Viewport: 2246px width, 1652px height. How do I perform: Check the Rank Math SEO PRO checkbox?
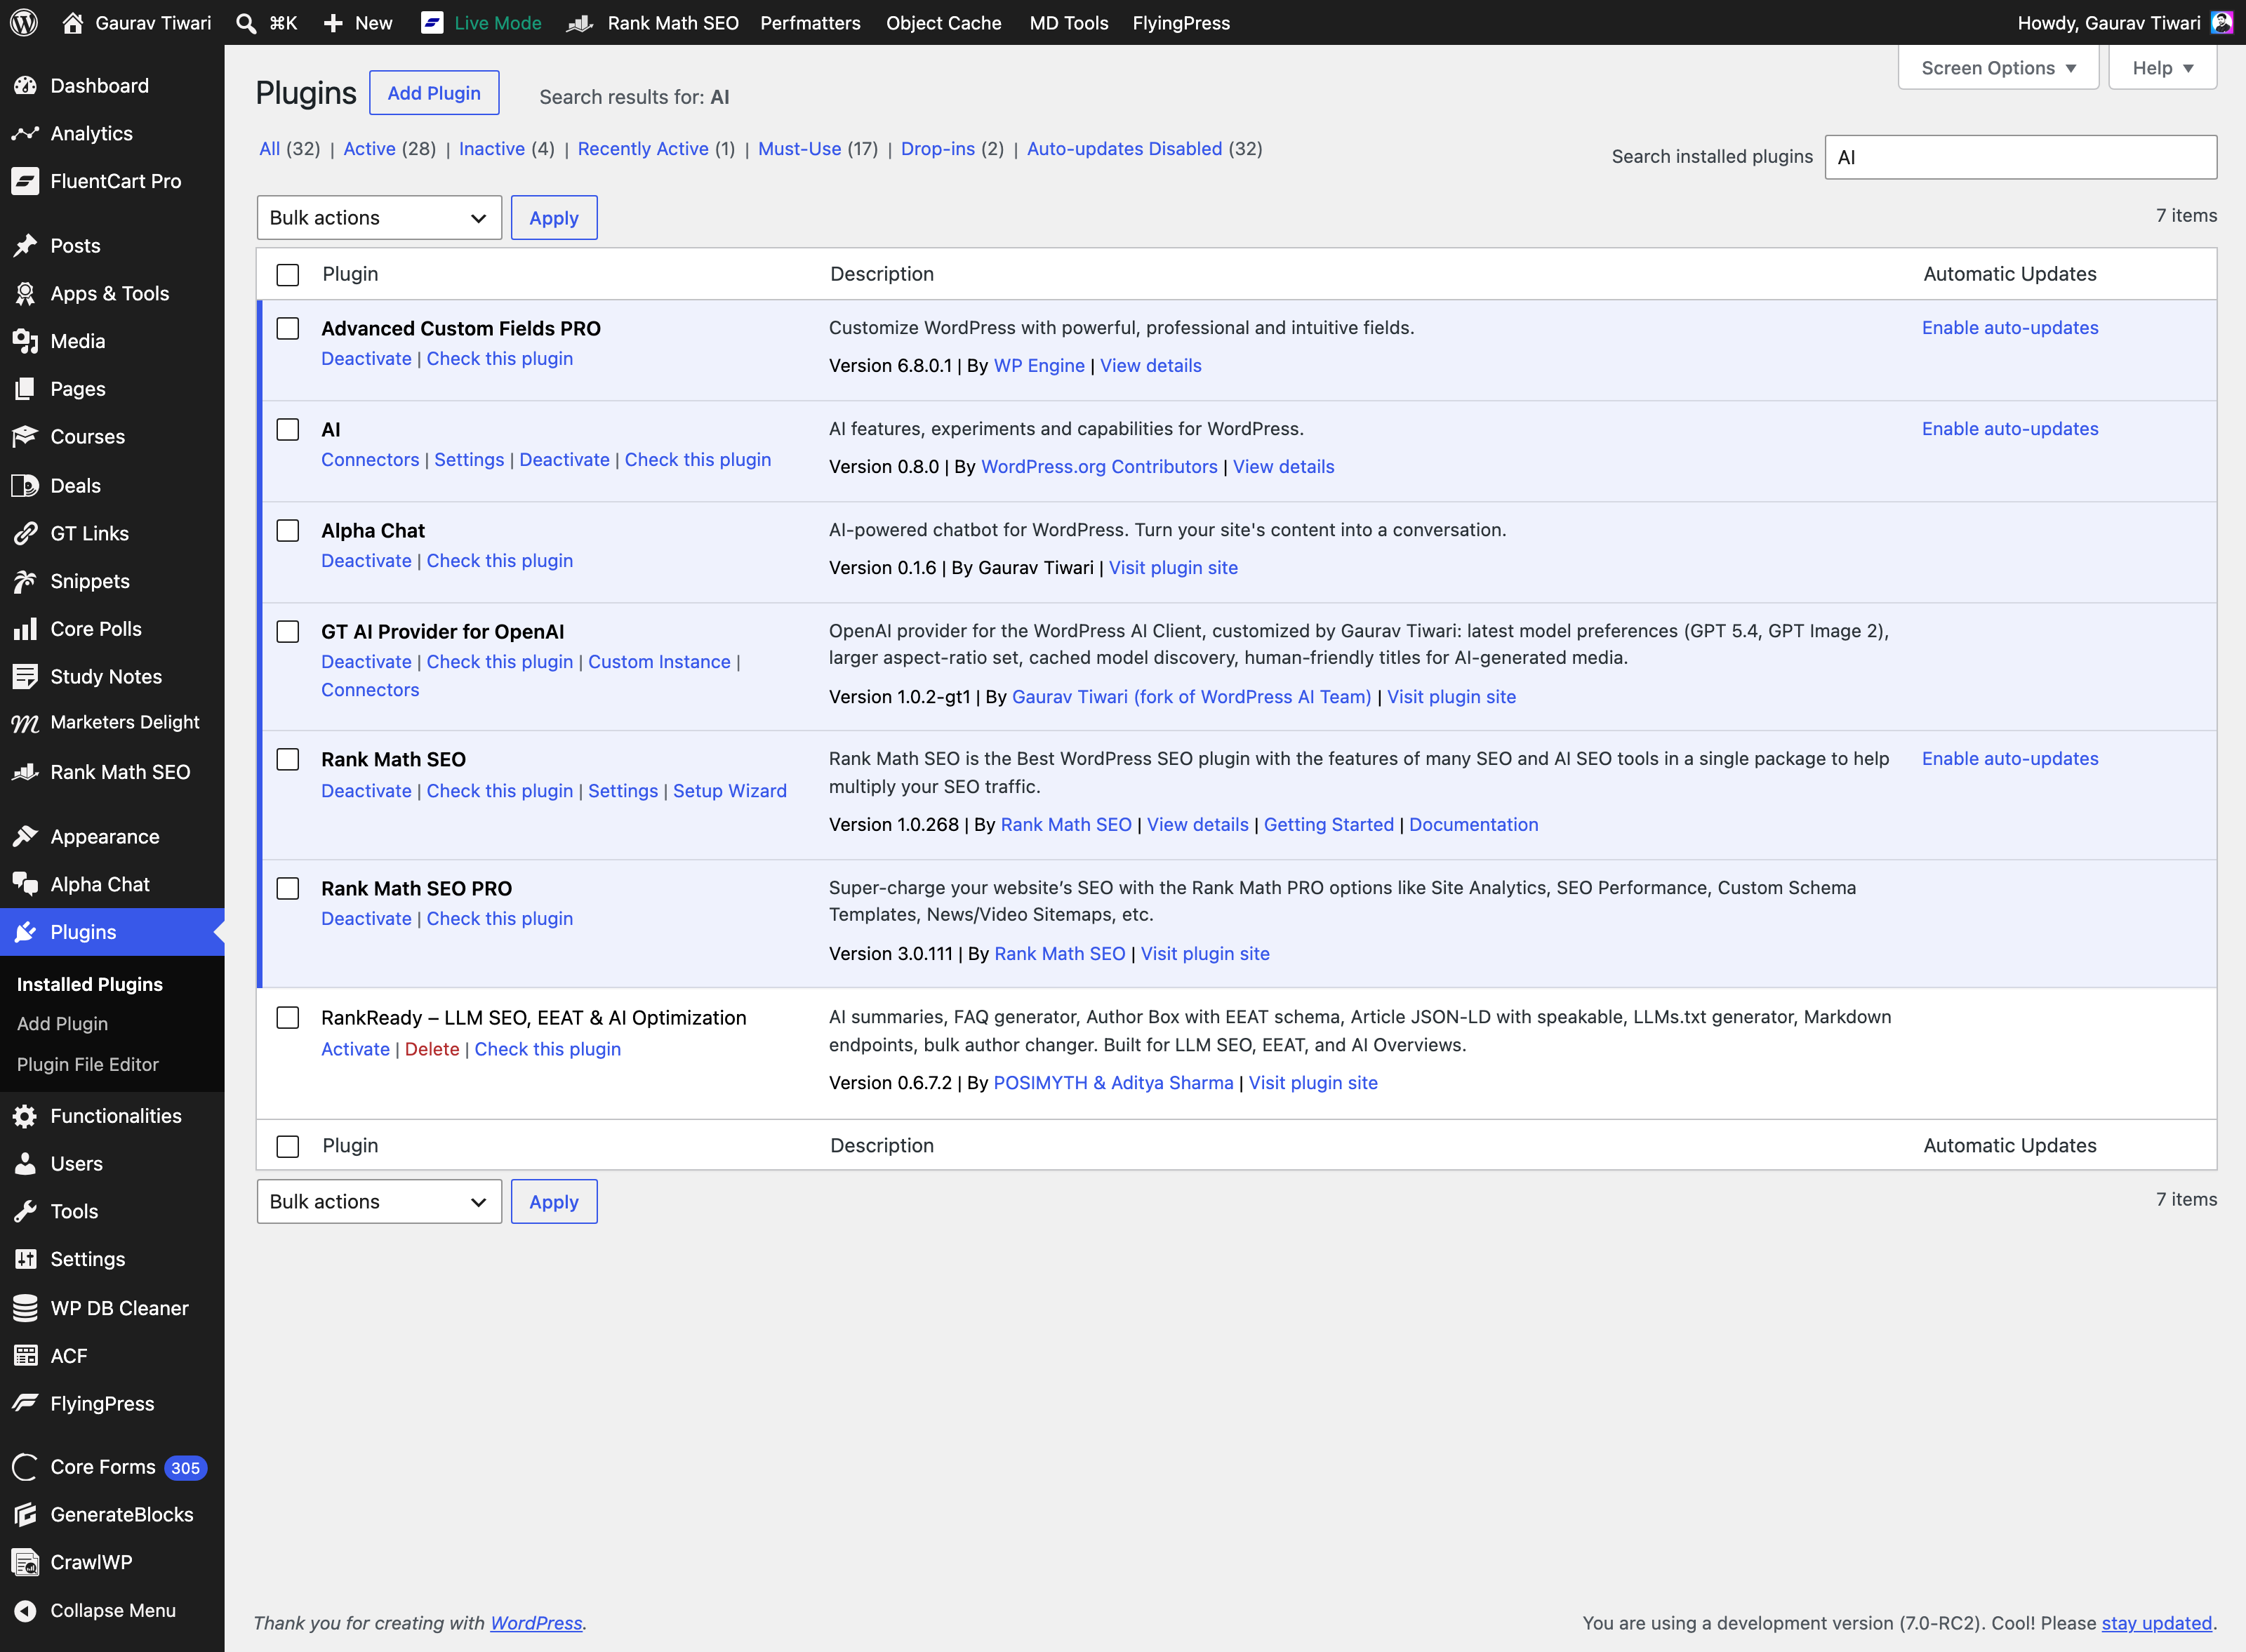(288, 889)
